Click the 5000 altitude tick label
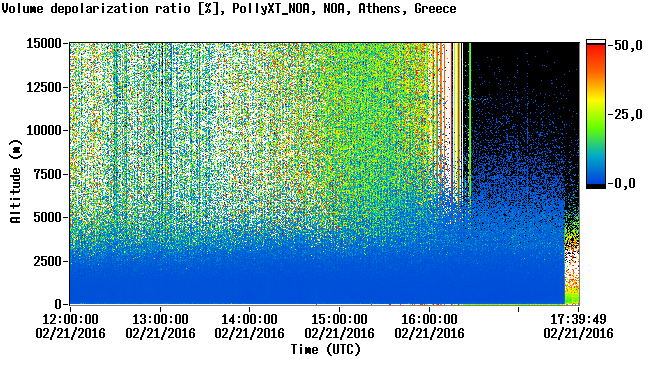Screen dimensions: 665x389 coord(47,218)
